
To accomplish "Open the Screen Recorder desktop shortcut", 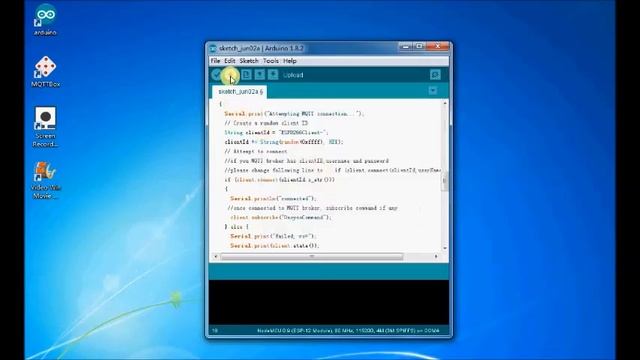I will pos(45,127).
